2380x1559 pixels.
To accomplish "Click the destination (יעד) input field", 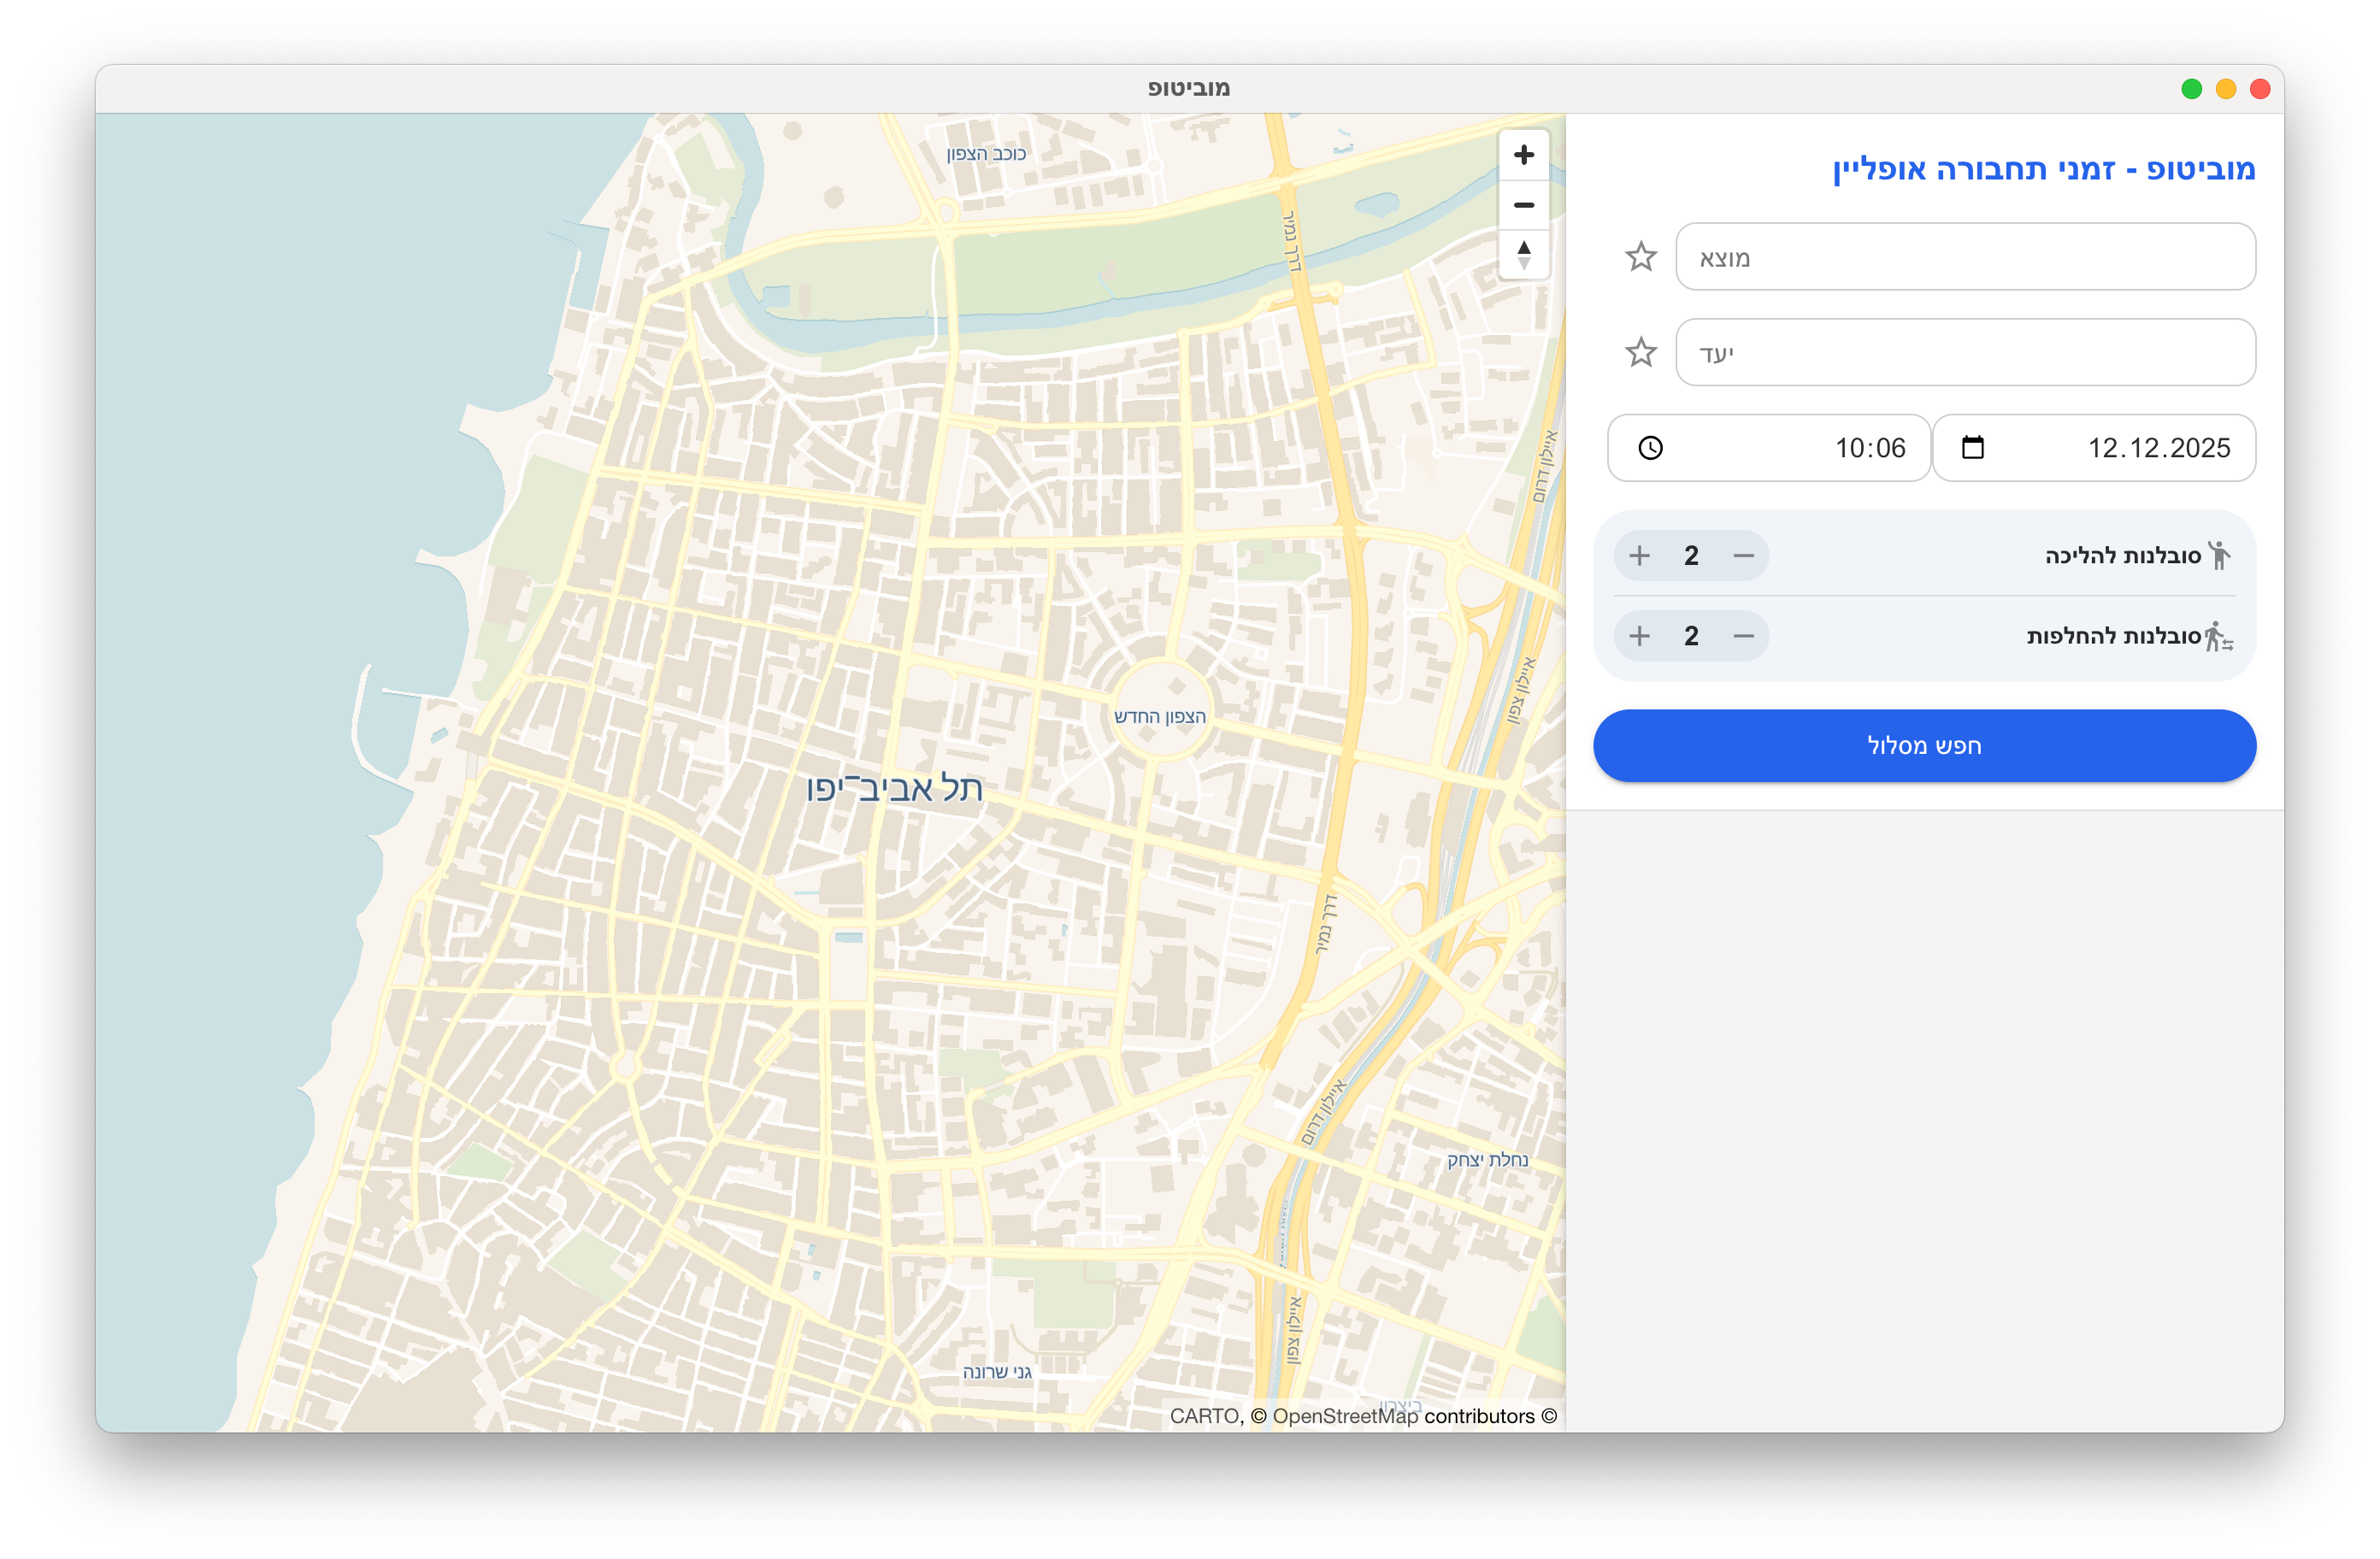I will point(1965,352).
